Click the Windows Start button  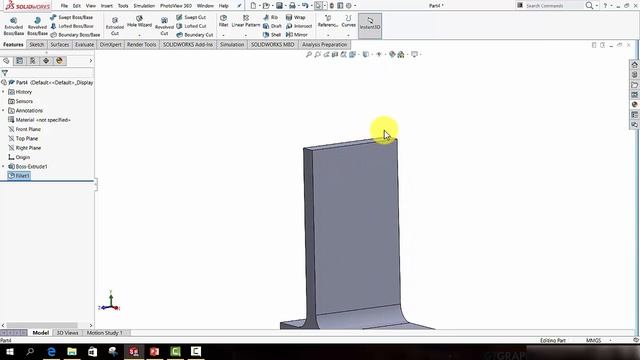click(x=9, y=351)
